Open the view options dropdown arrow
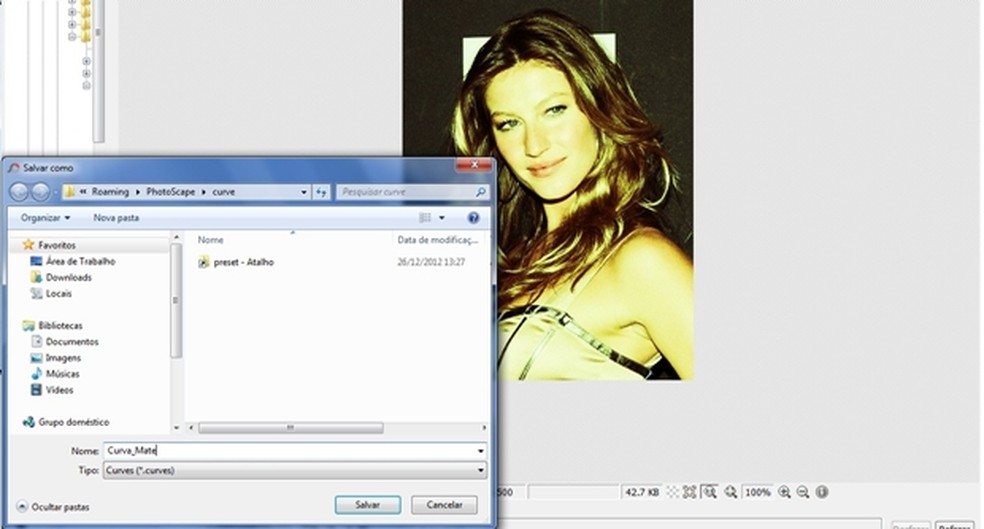 click(442, 218)
